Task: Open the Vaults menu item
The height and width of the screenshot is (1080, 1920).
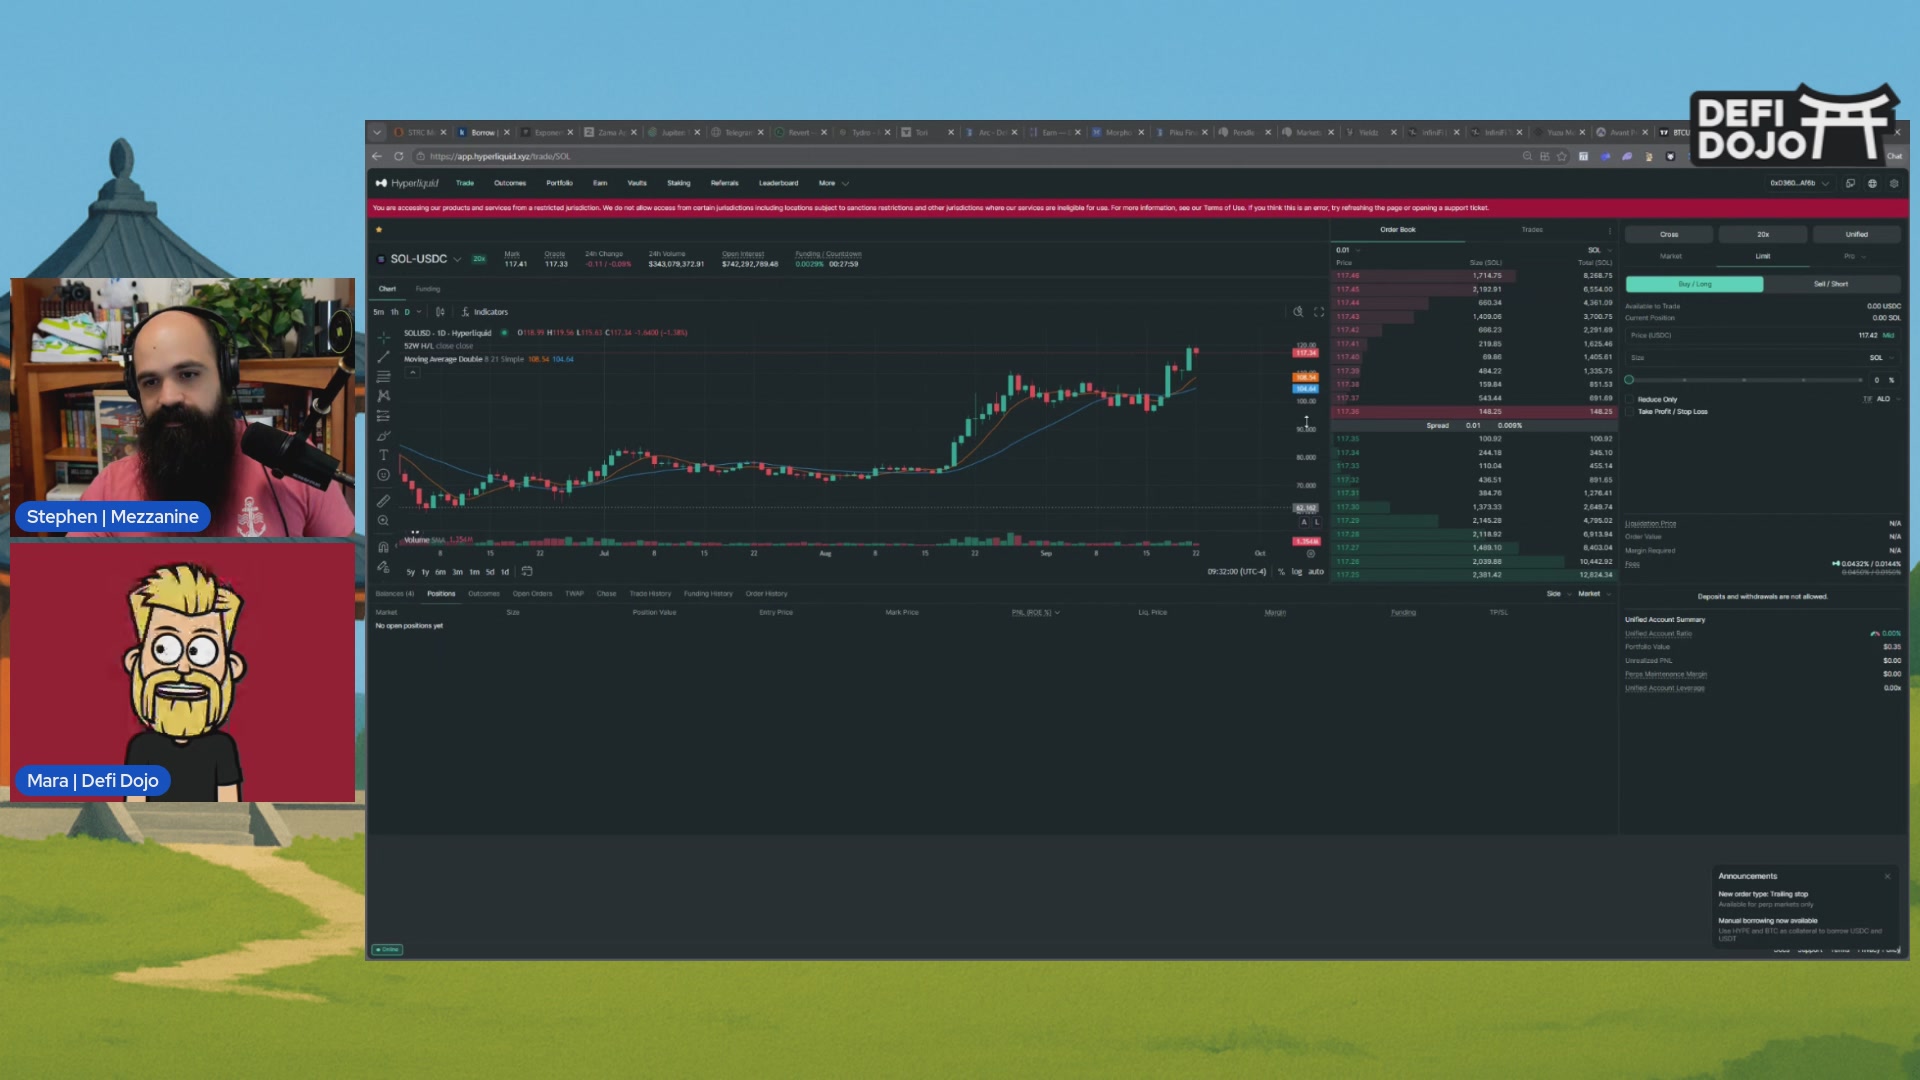Action: point(637,183)
